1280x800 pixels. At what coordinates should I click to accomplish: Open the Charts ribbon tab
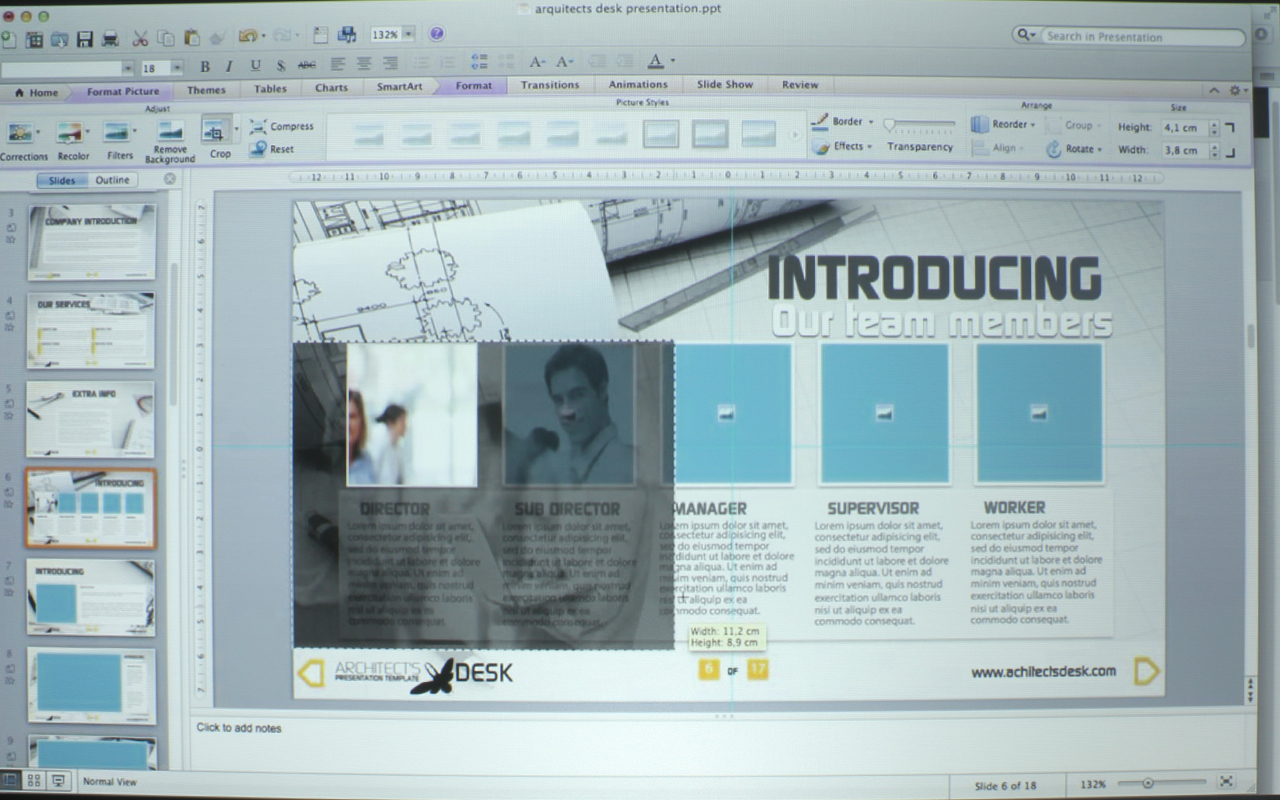pyautogui.click(x=331, y=87)
